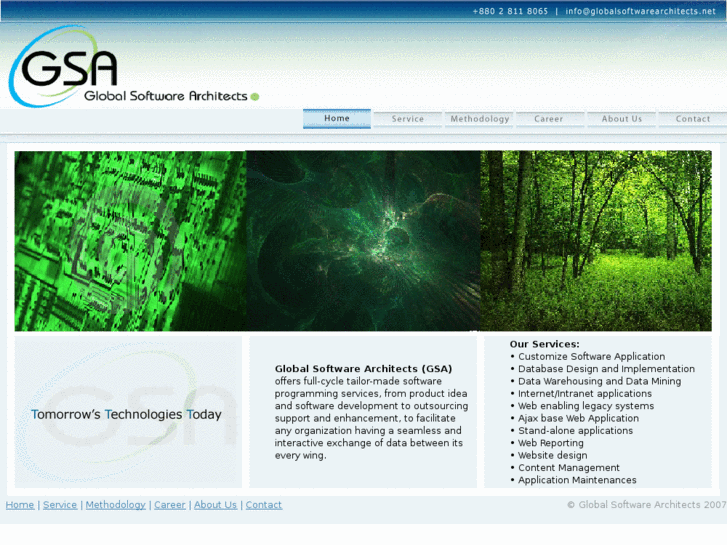Click the green circuit board banner image
This screenshot has height=545, width=727.
[130, 241]
